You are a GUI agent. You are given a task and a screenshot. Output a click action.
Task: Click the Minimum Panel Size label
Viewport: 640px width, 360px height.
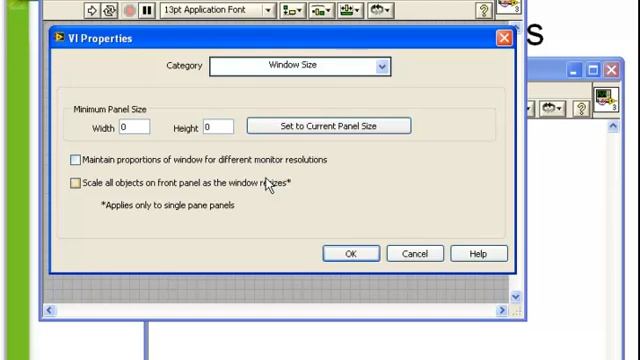click(110, 109)
